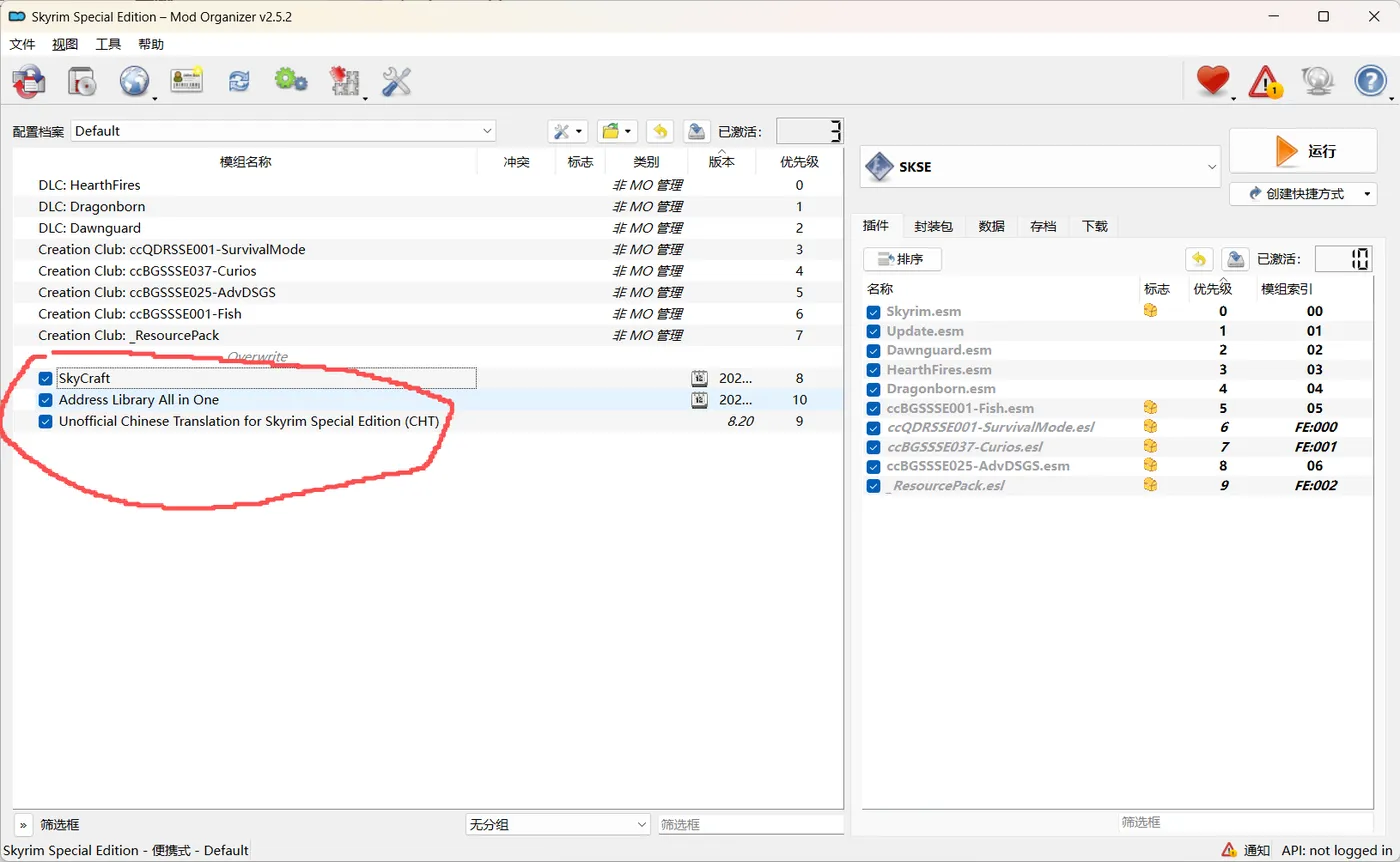The height and width of the screenshot is (862, 1400).
Task: Click the red heart endorse icon
Action: click(1212, 82)
